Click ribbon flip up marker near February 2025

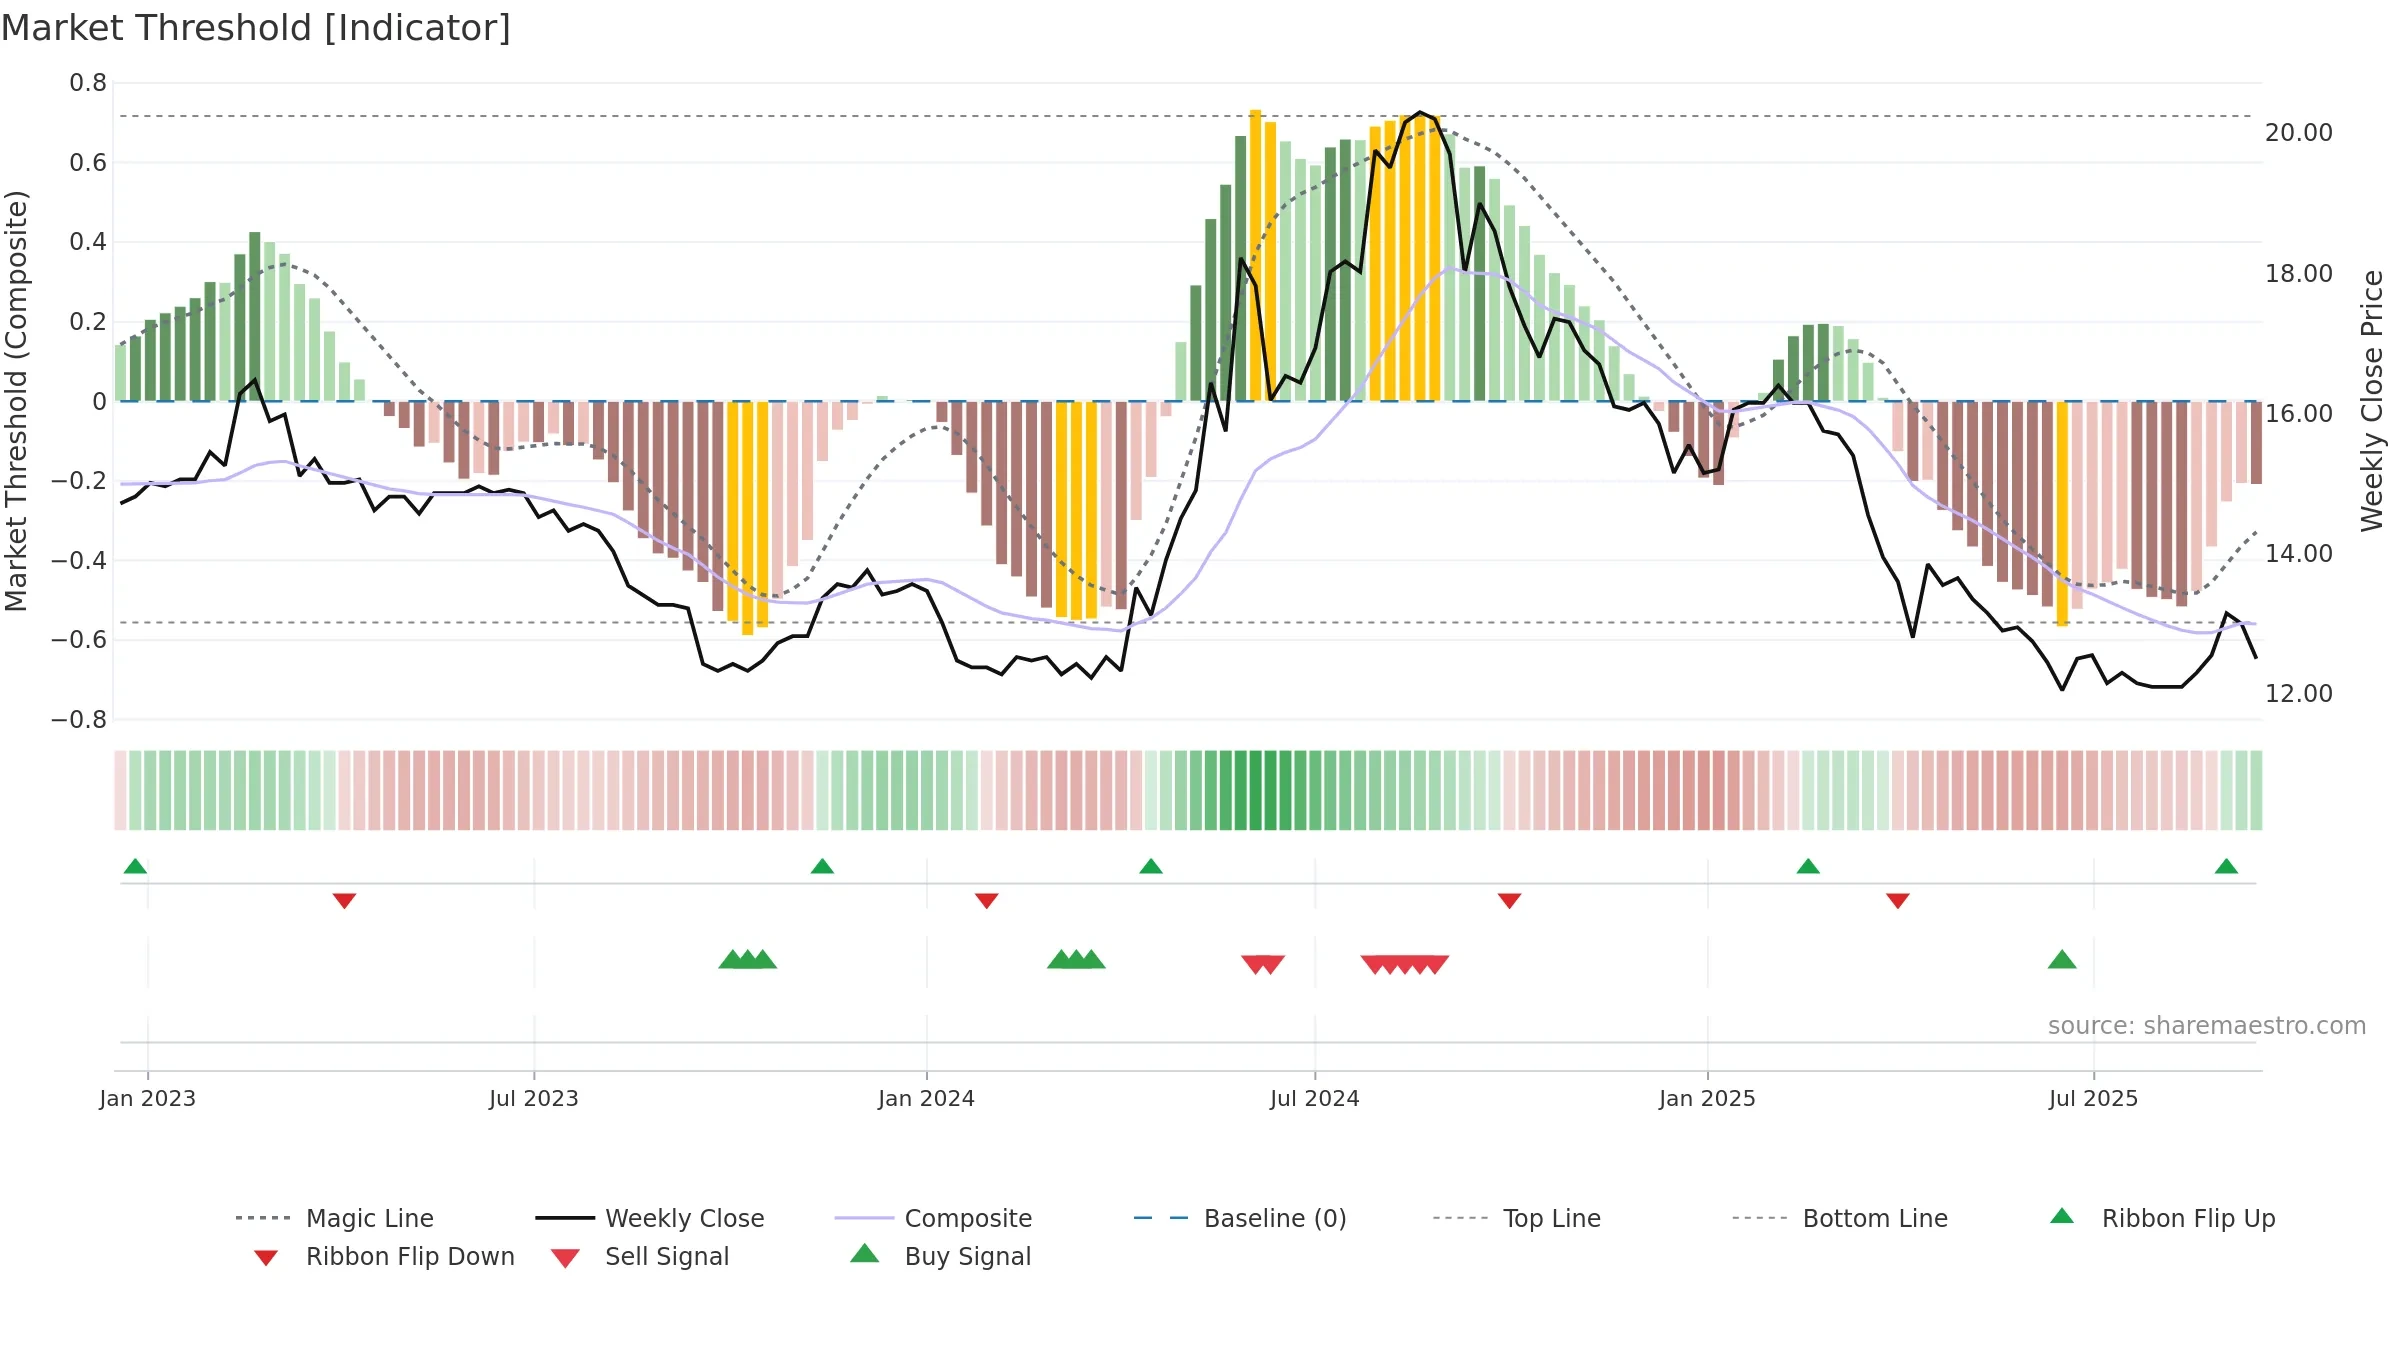tap(1808, 866)
